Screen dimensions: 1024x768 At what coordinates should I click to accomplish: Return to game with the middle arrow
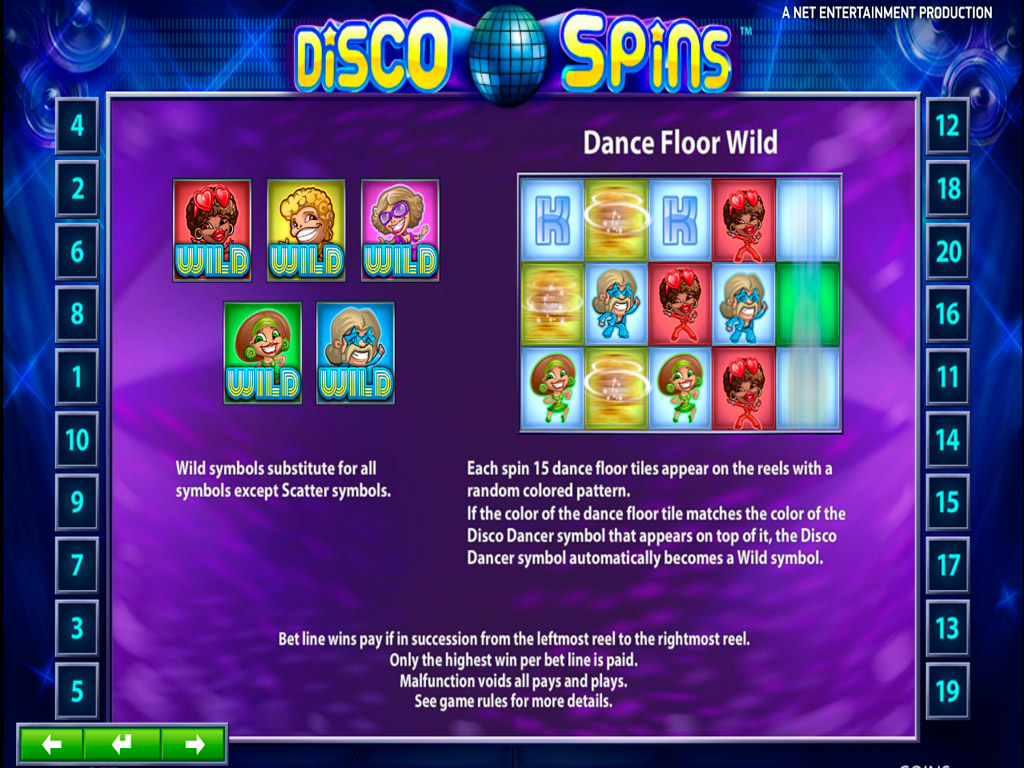[122, 744]
